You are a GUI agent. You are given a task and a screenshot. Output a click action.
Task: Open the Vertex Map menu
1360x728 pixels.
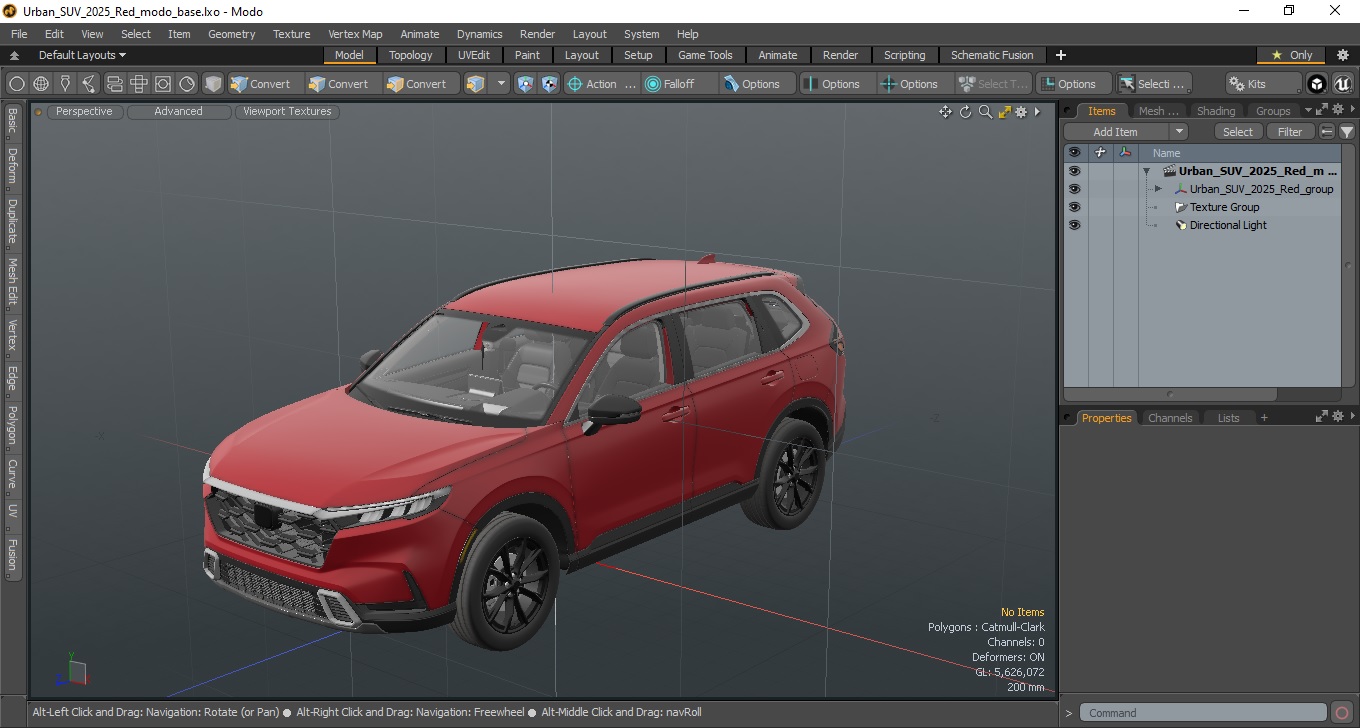pos(355,34)
